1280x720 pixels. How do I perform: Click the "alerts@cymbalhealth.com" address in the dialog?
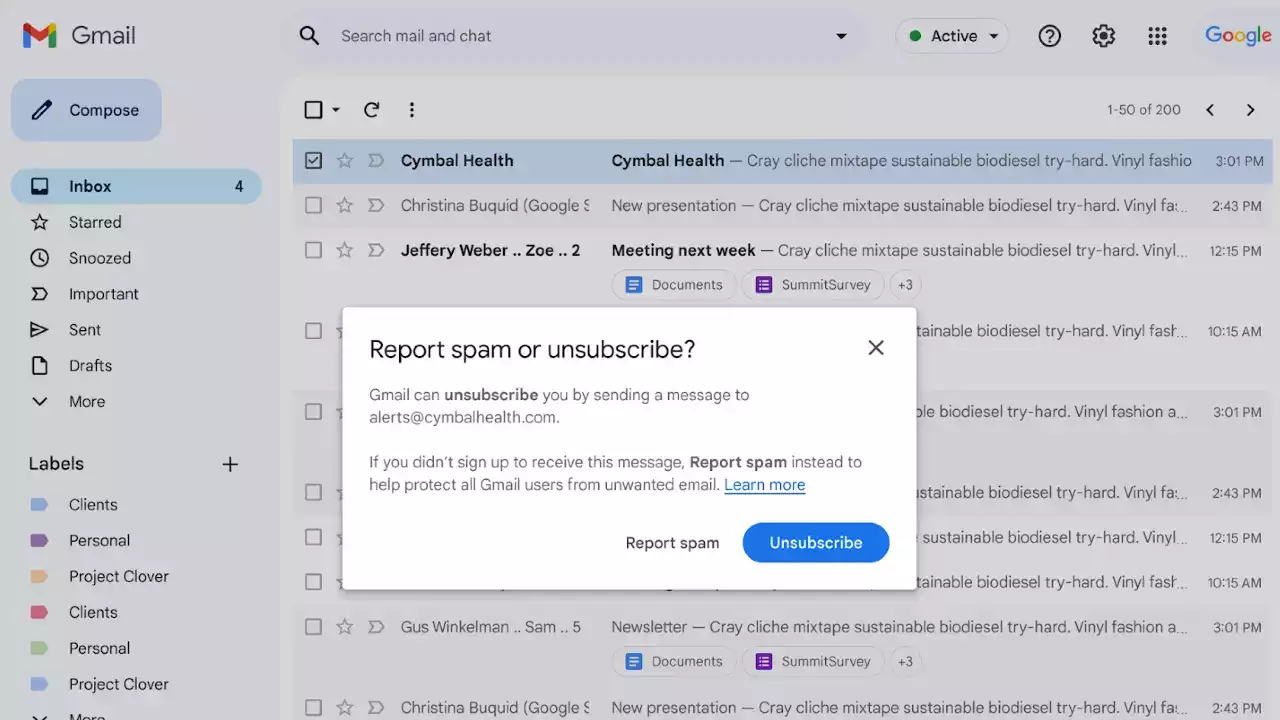[463, 418]
